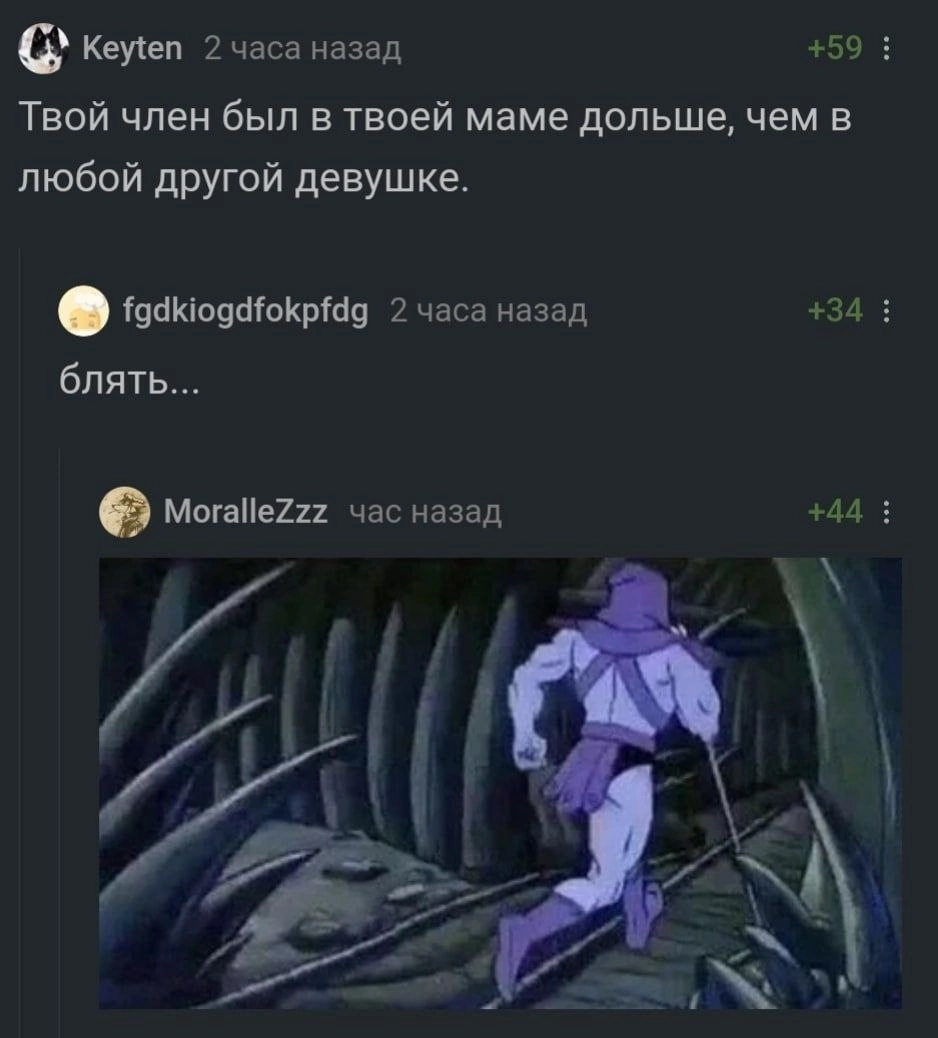Image resolution: width=938 pixels, height=1038 pixels.
Task: Open three-dot menu on MoralleZzz's comment
Action: tap(887, 512)
